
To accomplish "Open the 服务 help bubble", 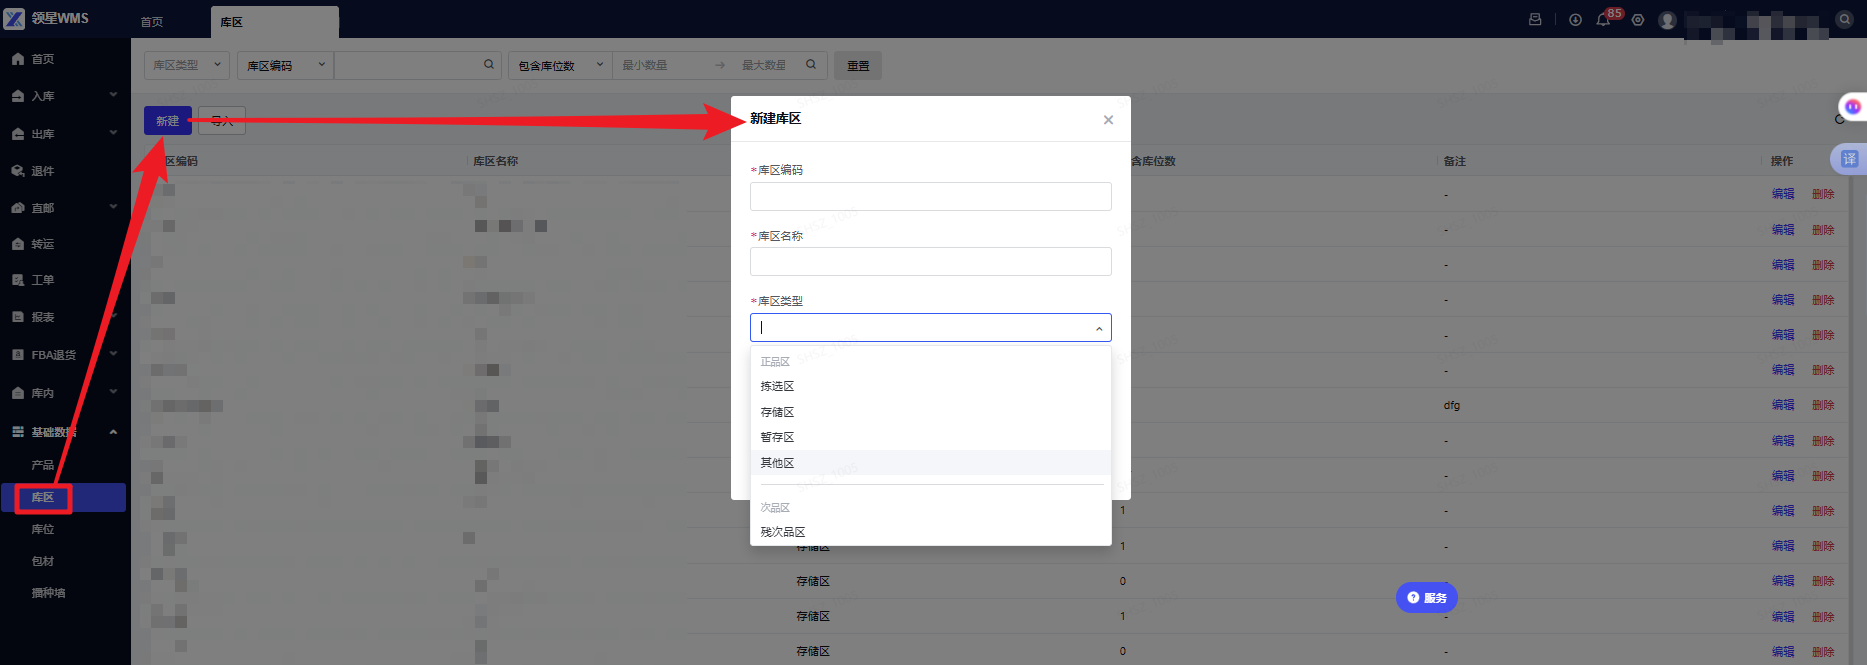I will click(x=1427, y=598).
